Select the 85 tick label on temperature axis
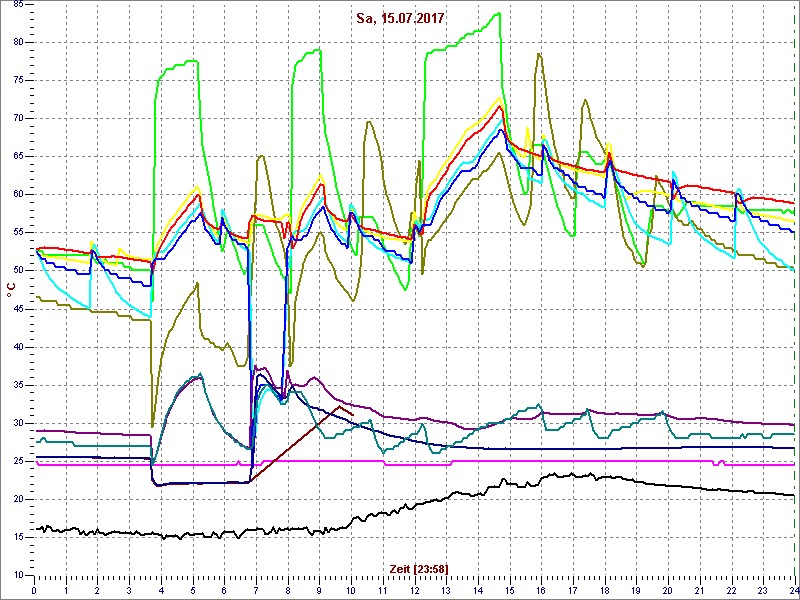The height and width of the screenshot is (600, 800). pos(19,42)
